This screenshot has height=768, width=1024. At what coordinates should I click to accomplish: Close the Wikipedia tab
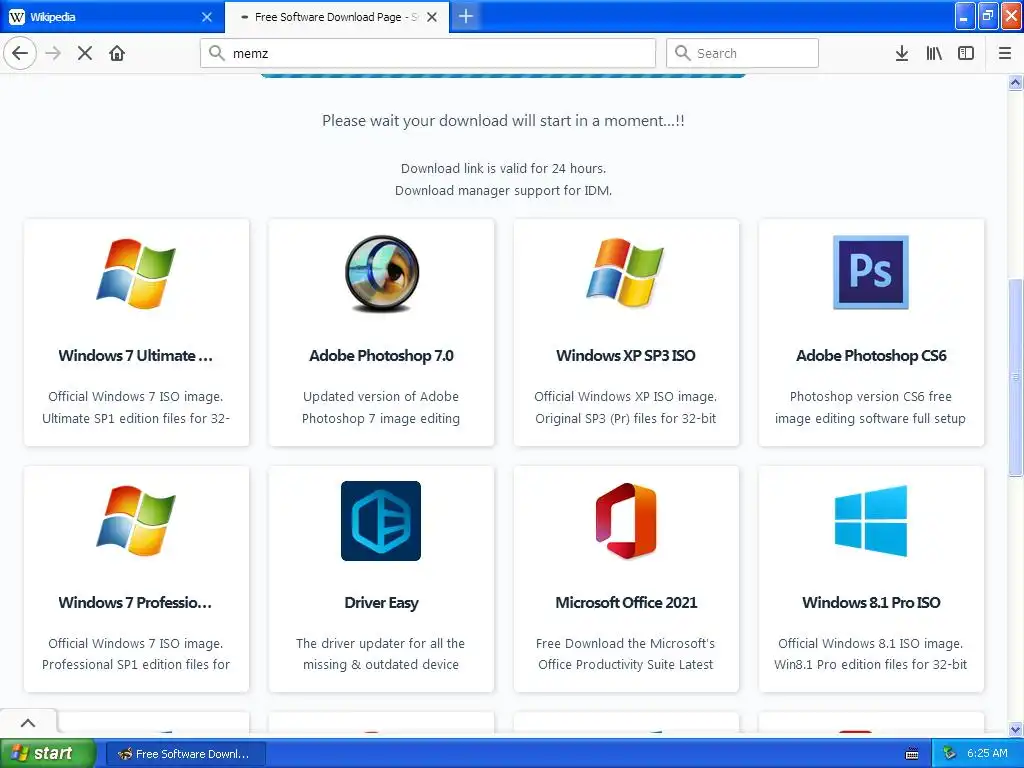pos(207,17)
